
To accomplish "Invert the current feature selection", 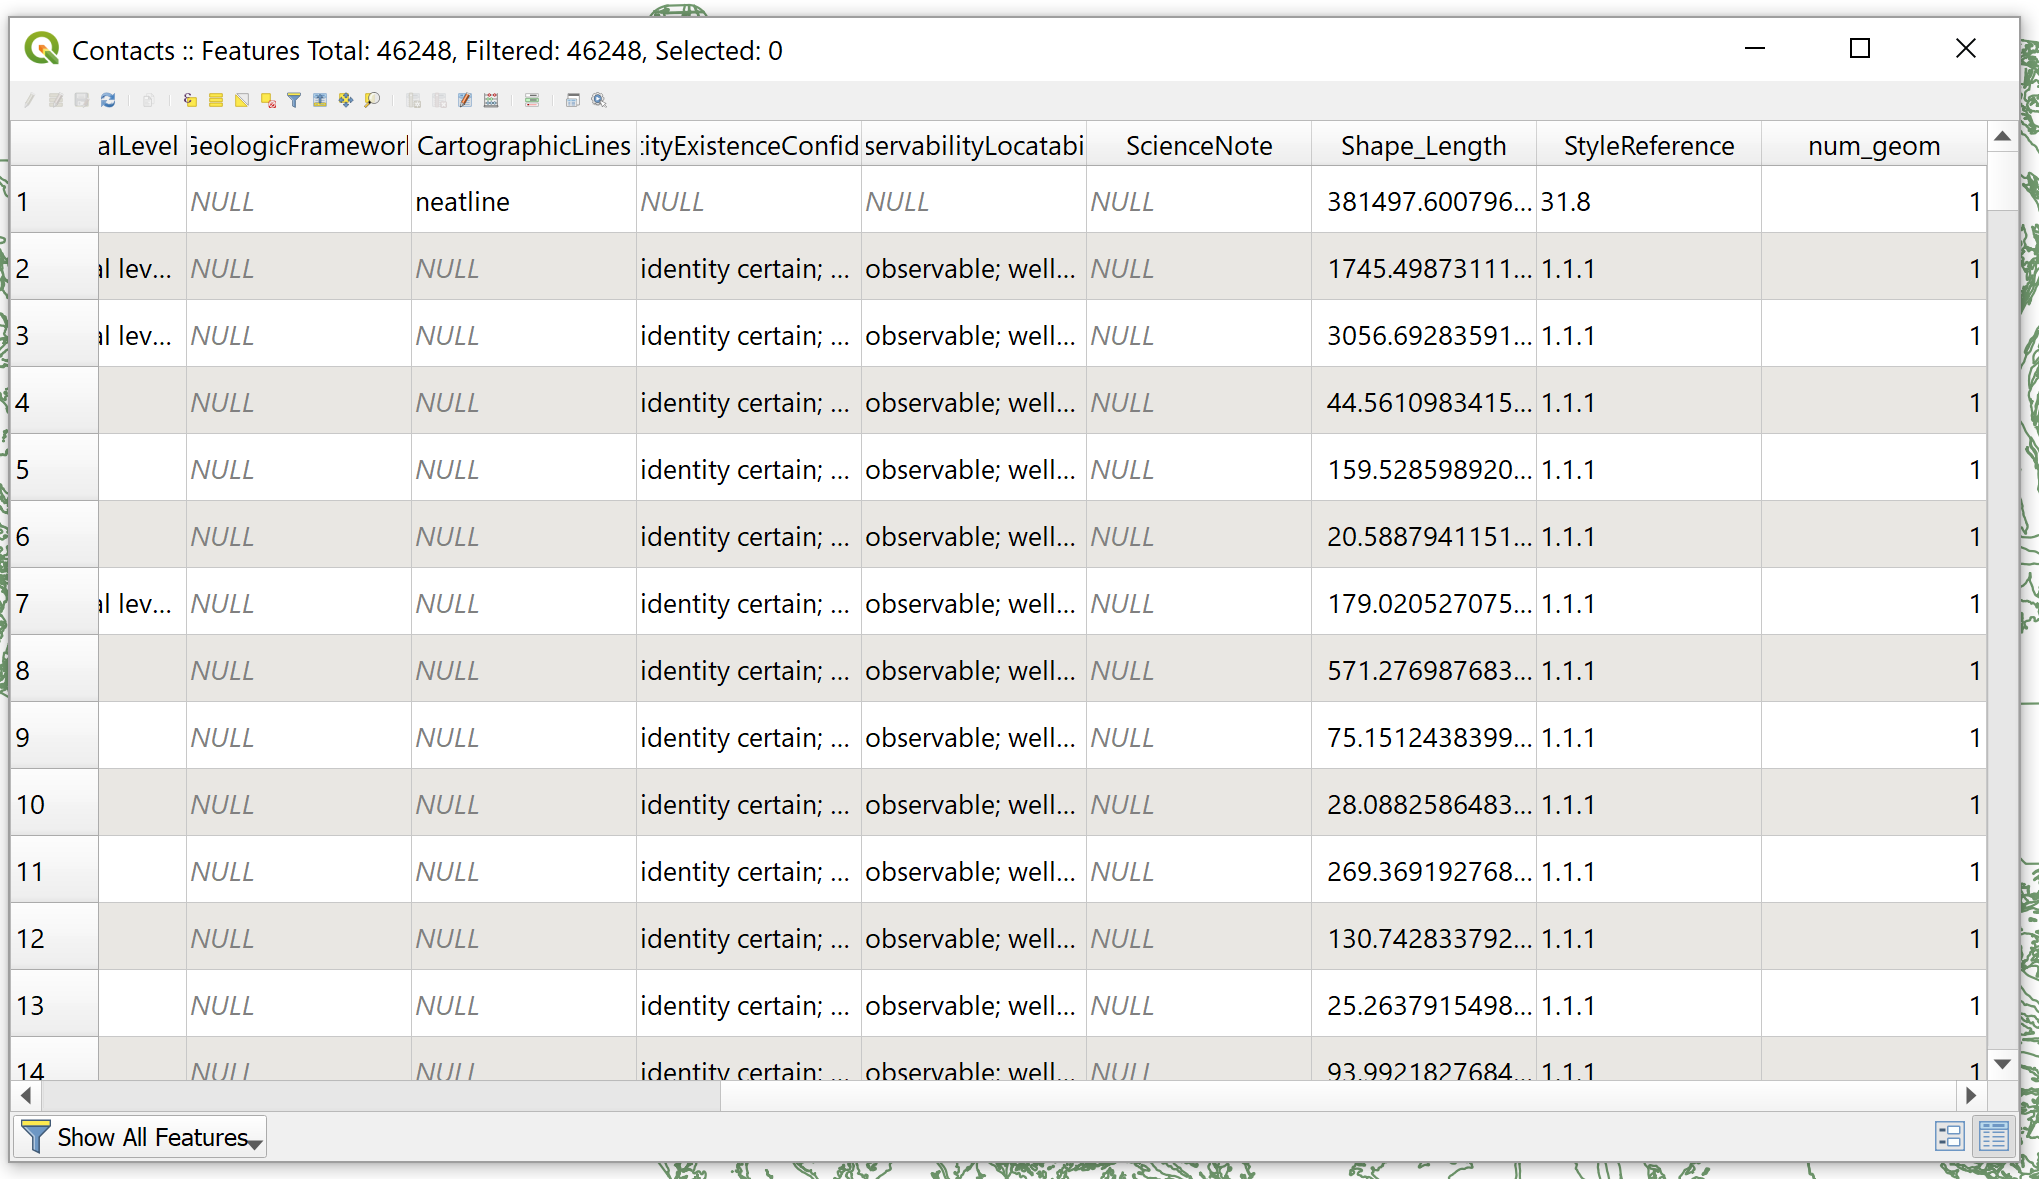I will coord(241,100).
